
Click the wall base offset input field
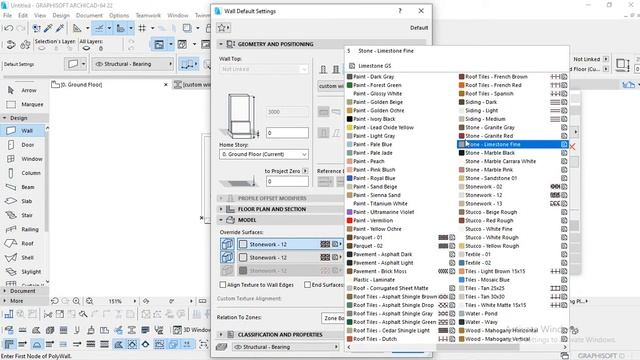coord(287,133)
